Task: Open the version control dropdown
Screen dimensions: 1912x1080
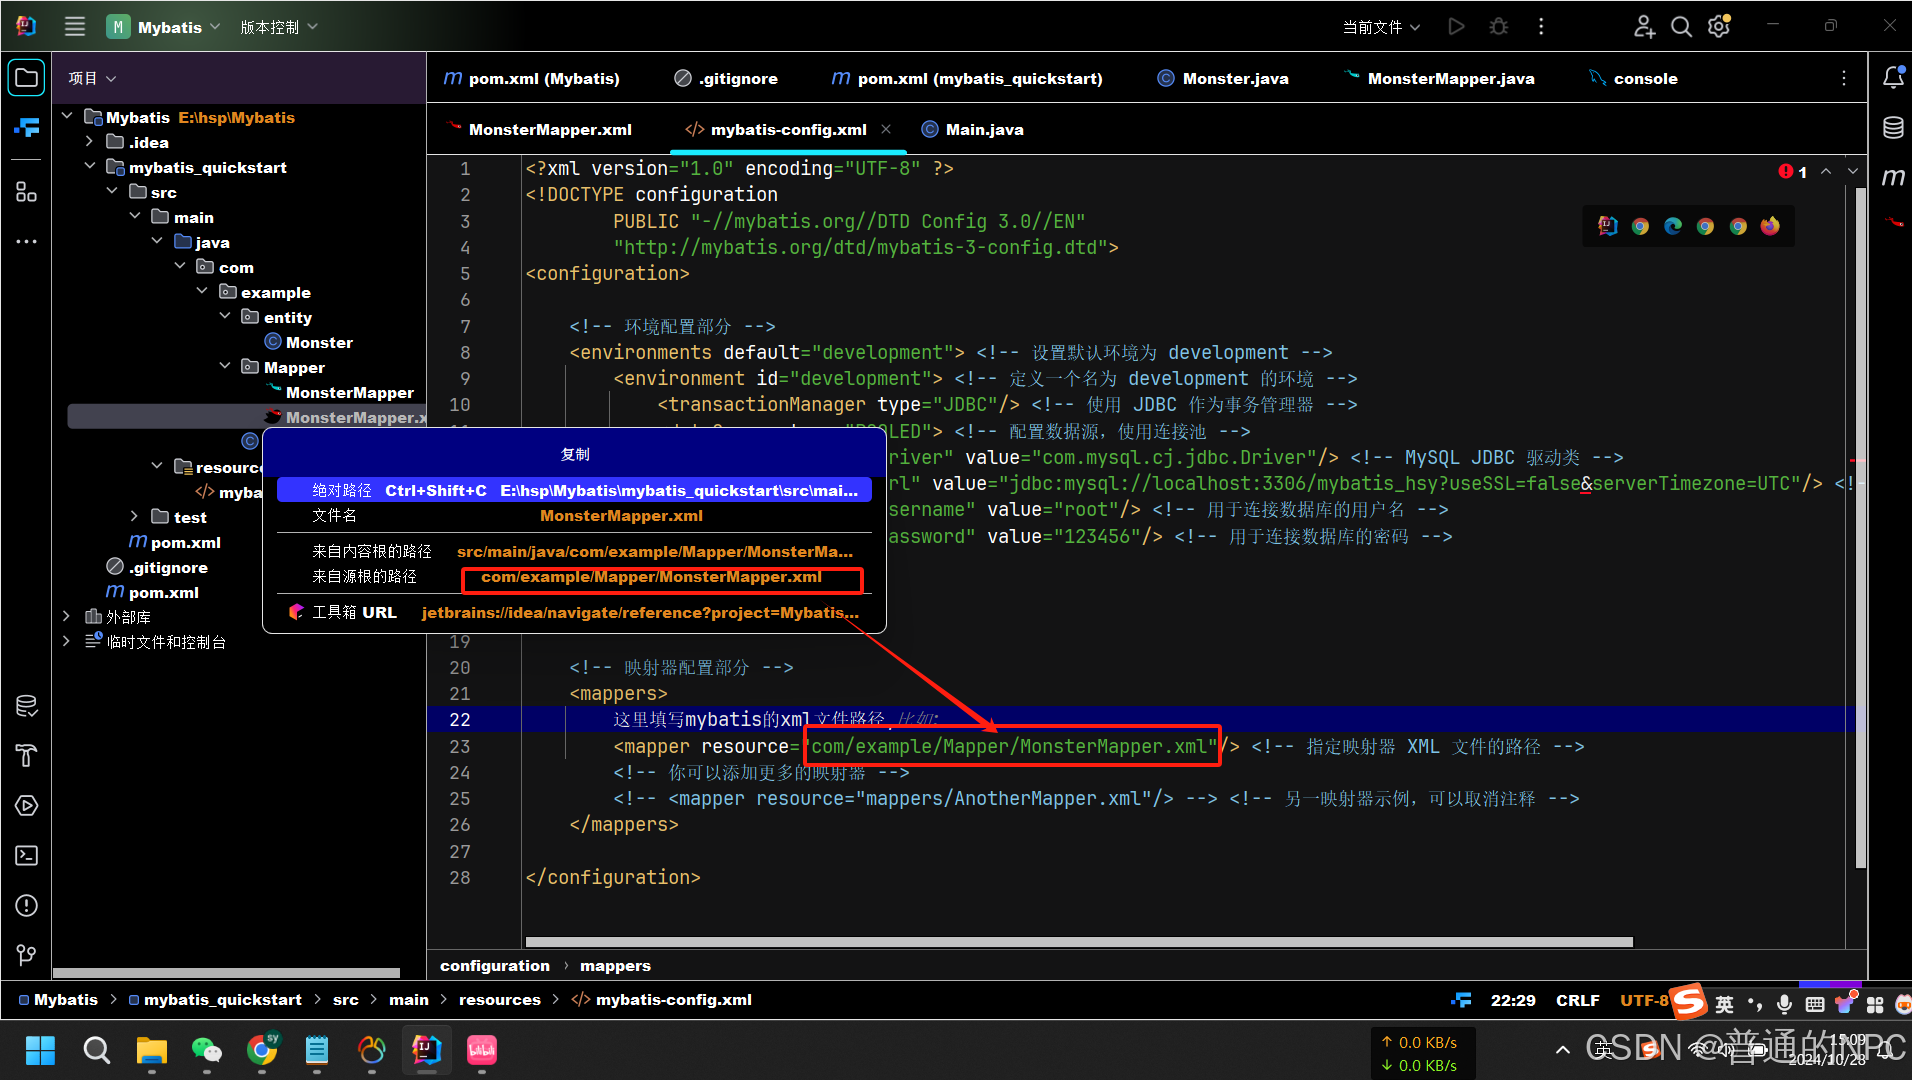Action: [279, 27]
